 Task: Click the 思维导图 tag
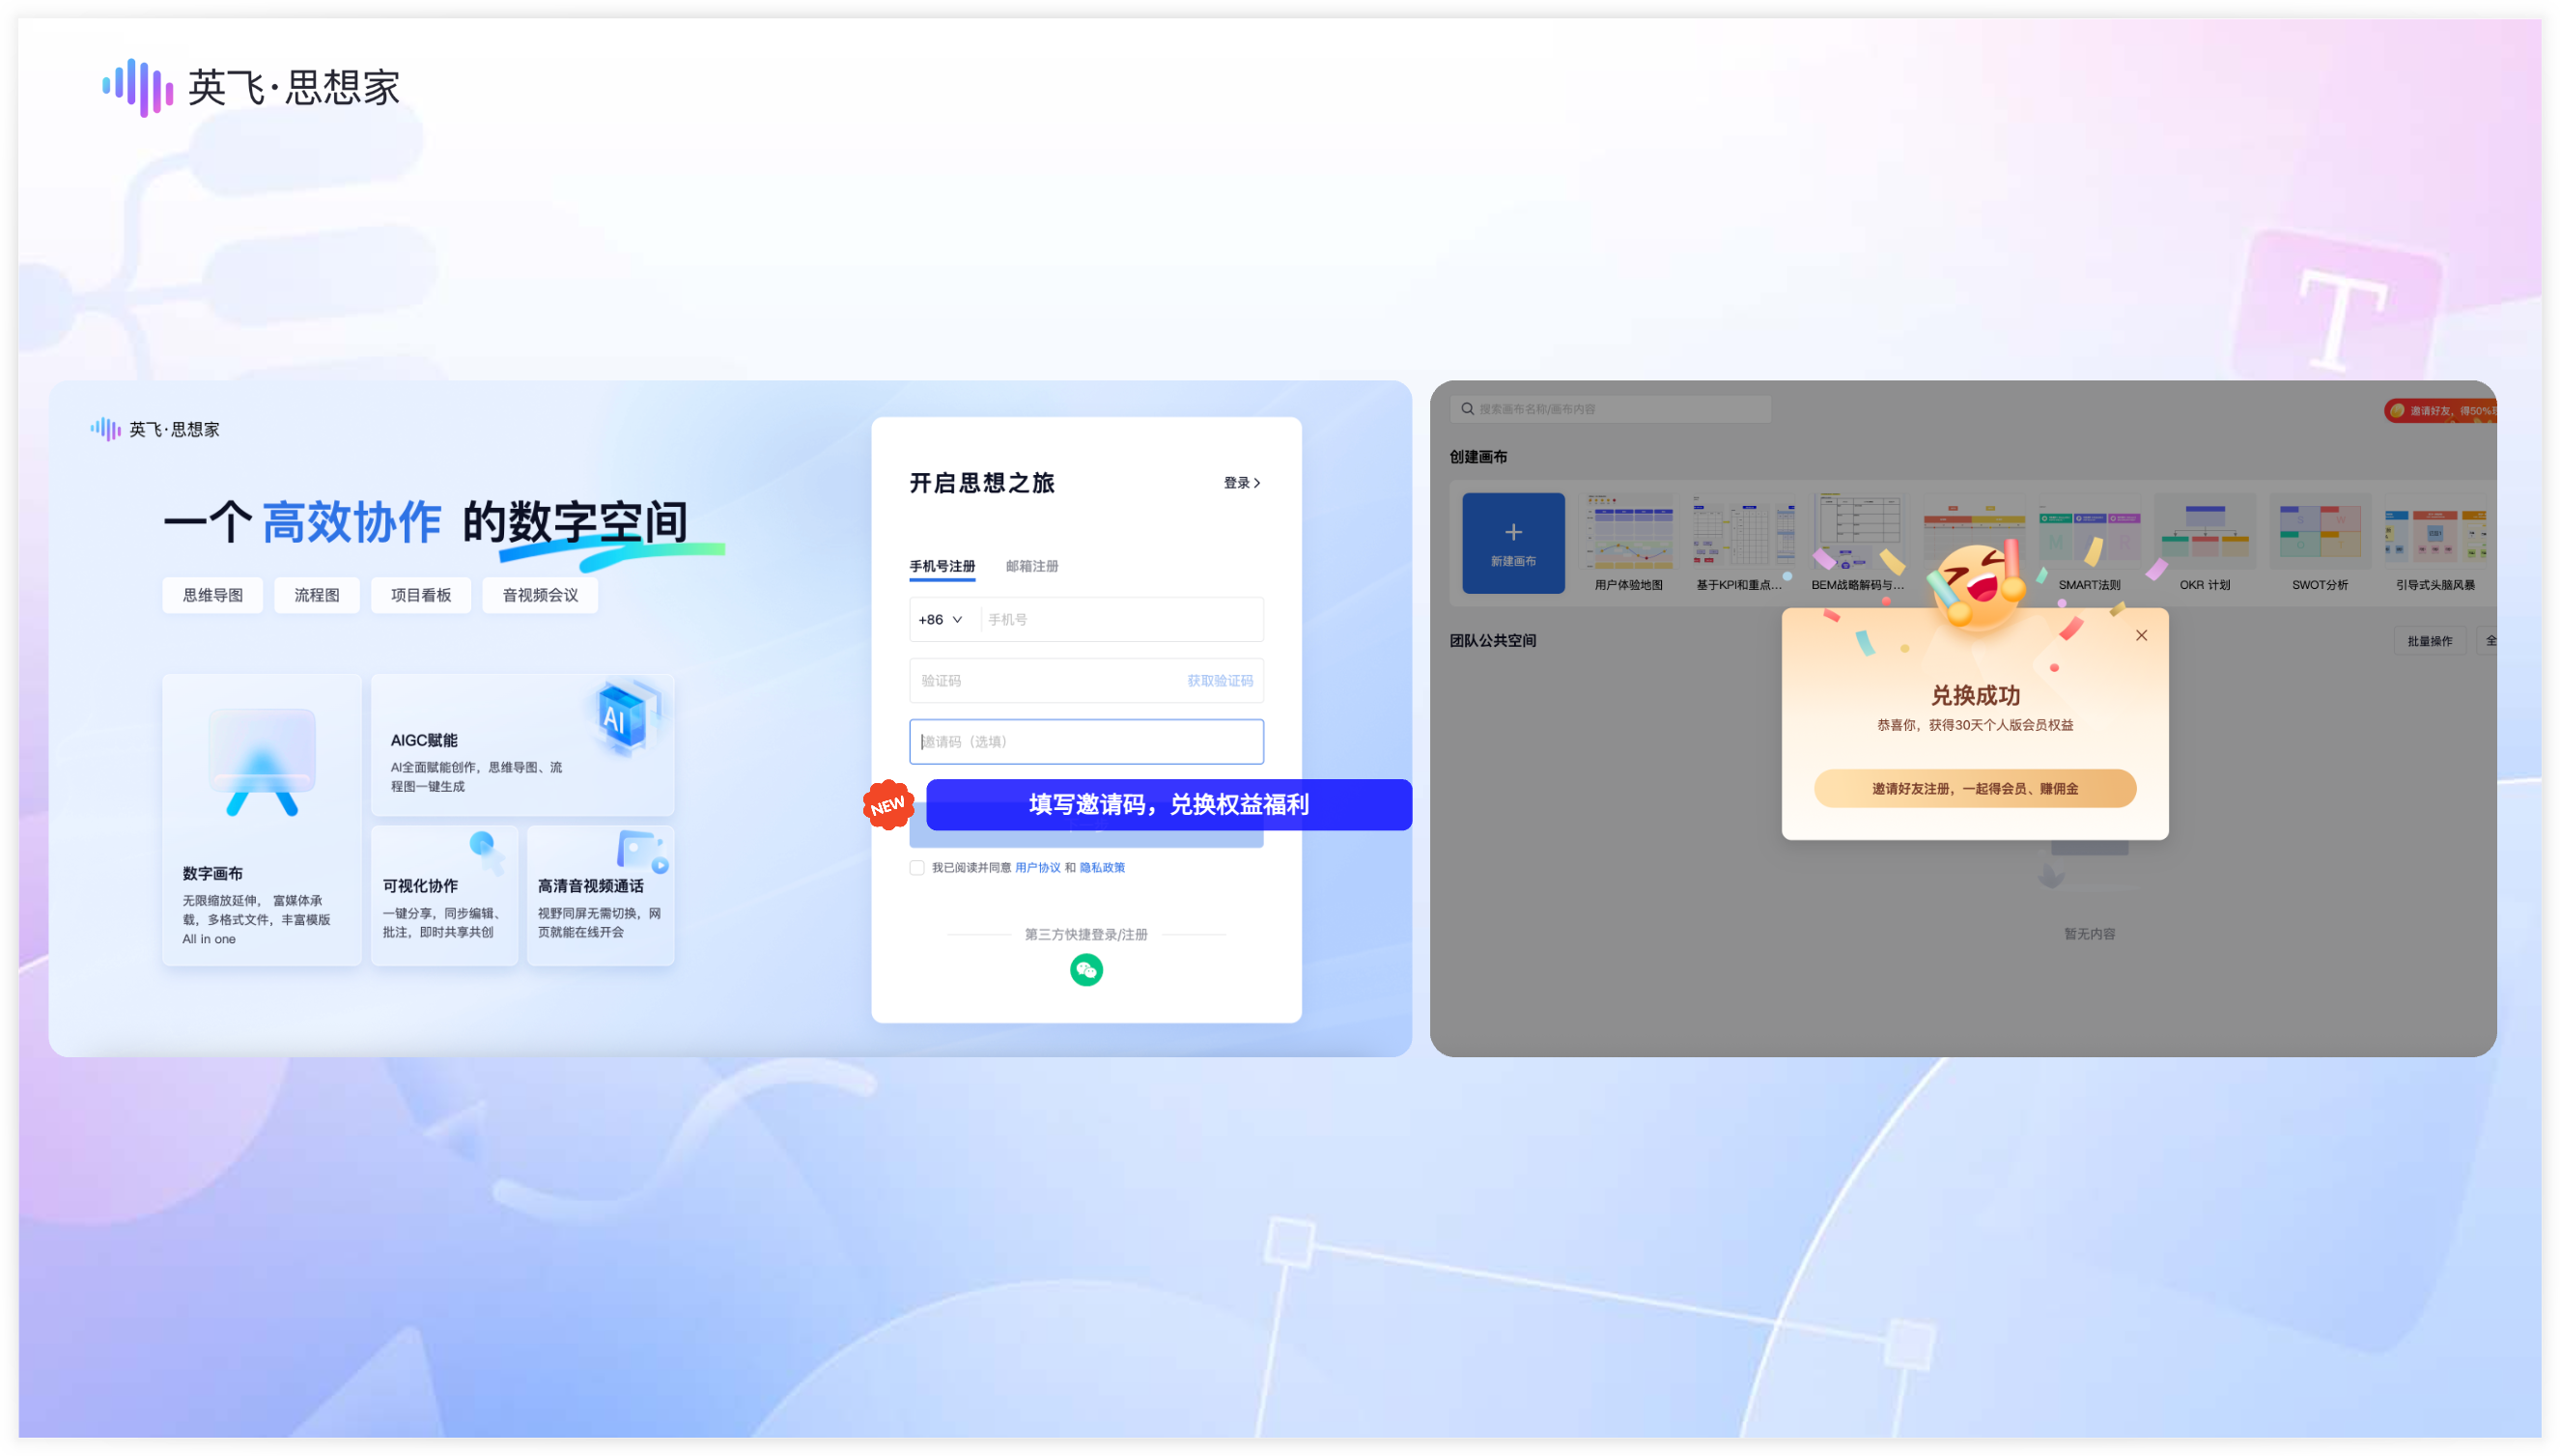coord(212,595)
